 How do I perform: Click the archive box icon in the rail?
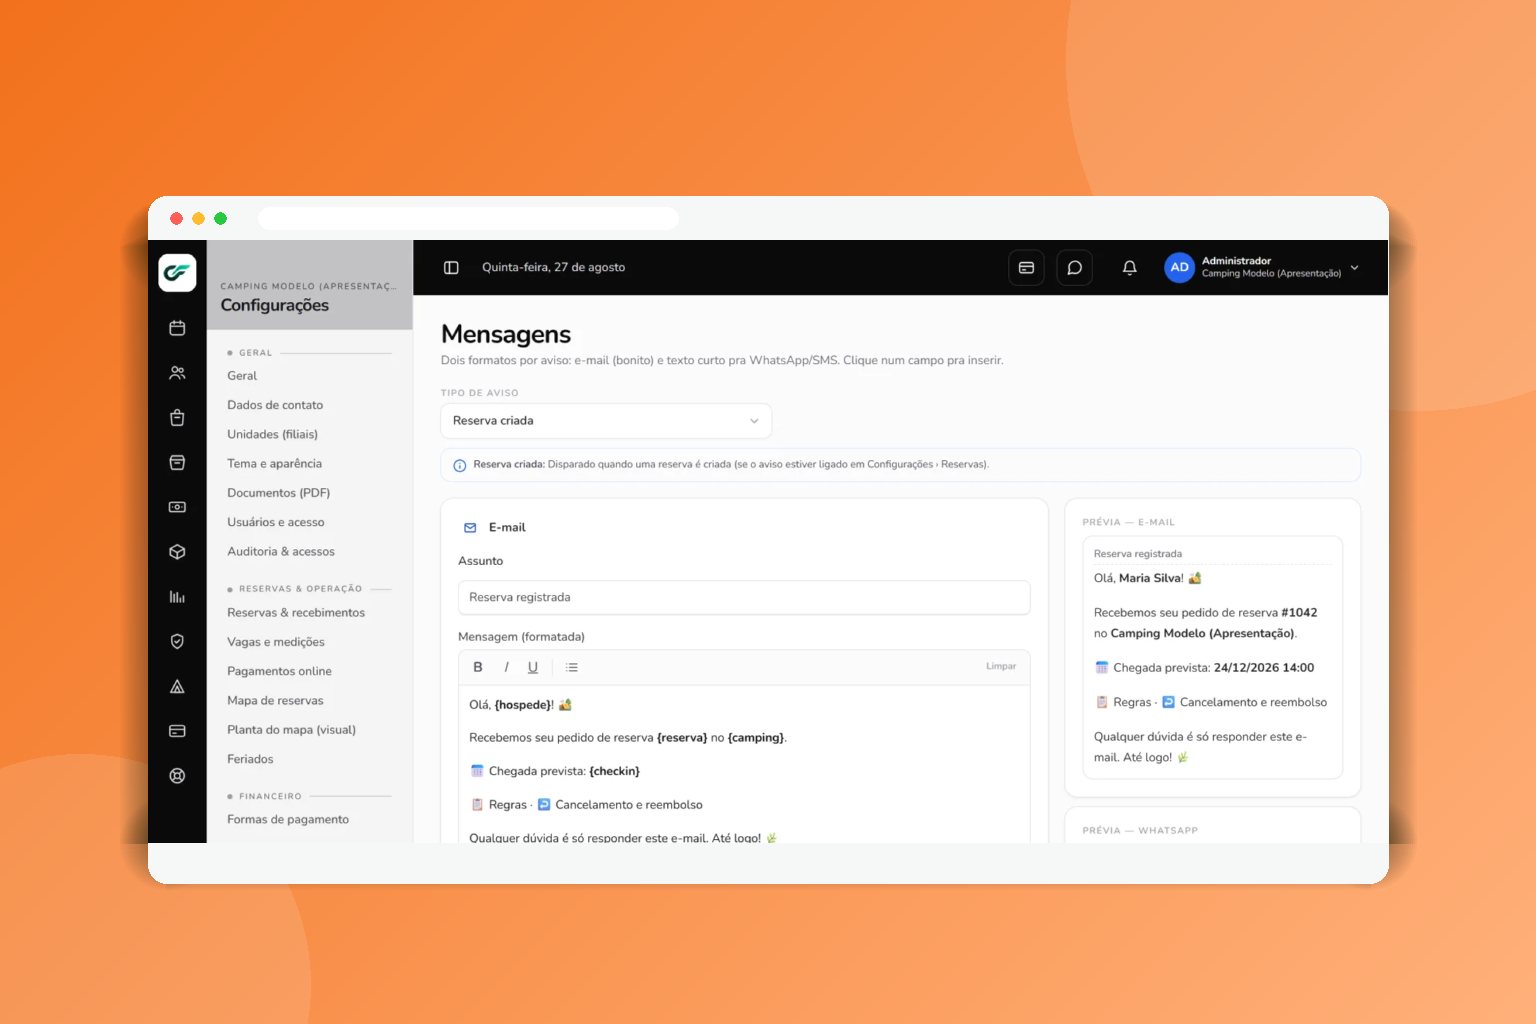(x=177, y=462)
